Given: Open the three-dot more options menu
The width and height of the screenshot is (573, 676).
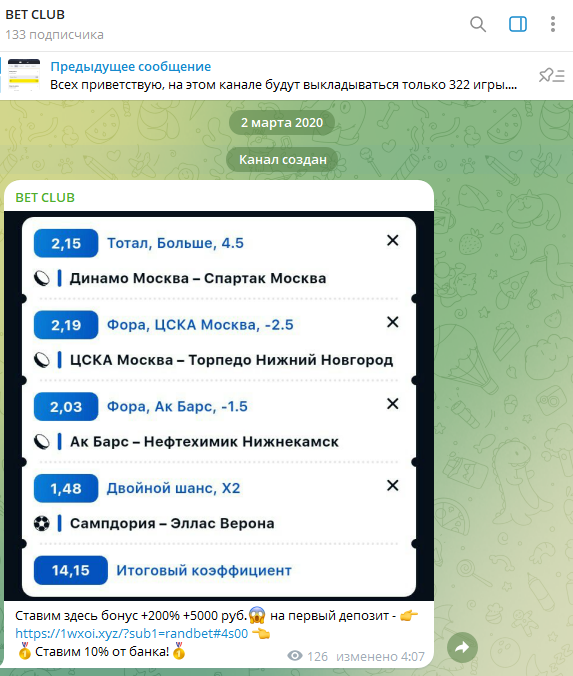Looking at the screenshot, I should coord(553,24).
